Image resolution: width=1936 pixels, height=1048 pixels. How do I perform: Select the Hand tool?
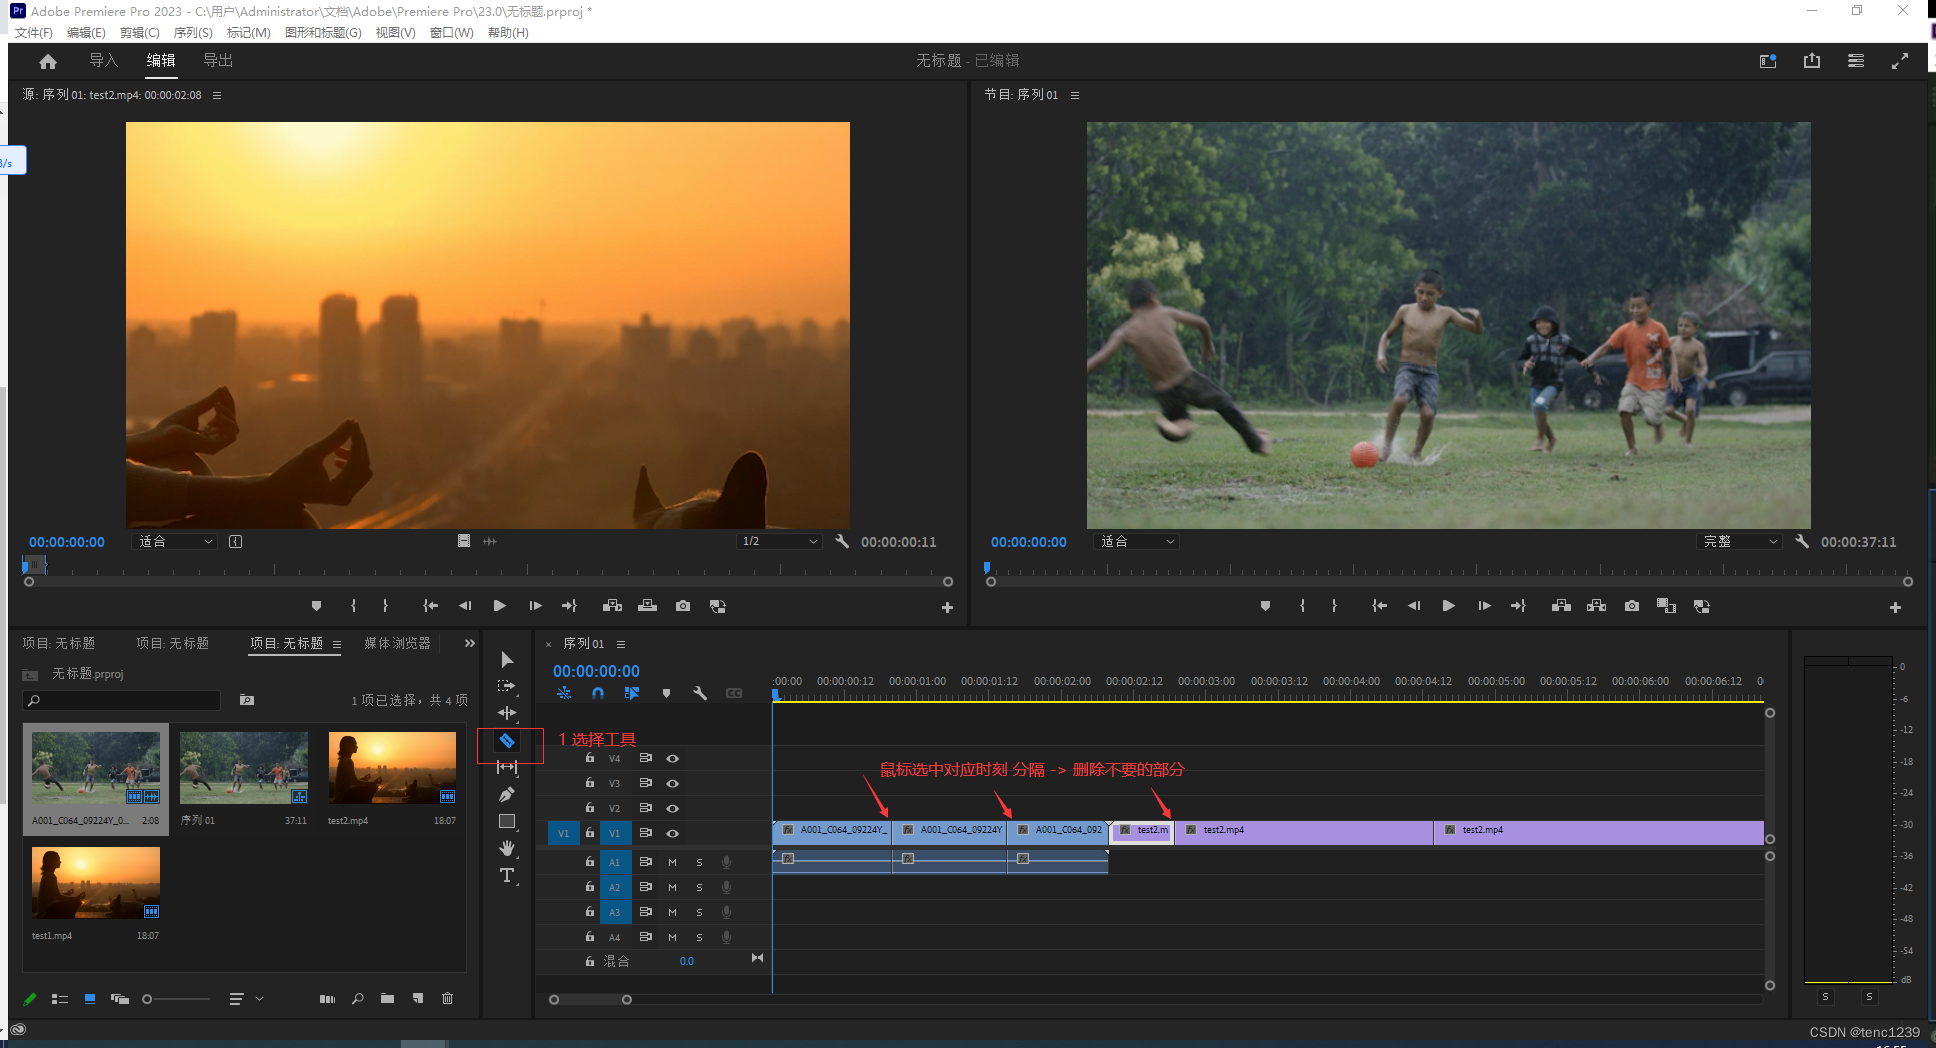[507, 848]
